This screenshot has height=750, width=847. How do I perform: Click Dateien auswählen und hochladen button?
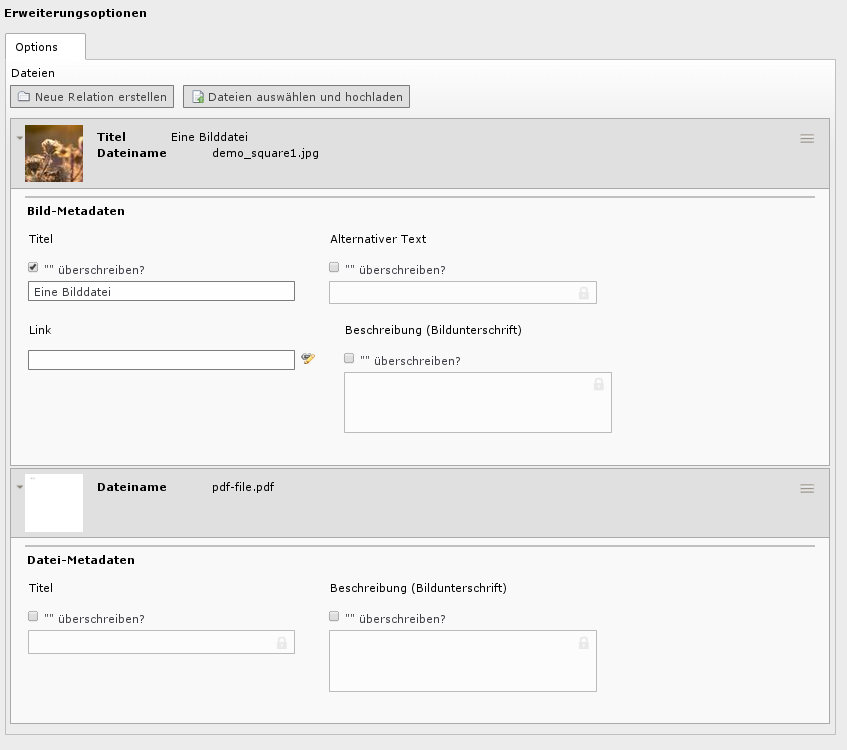(297, 97)
